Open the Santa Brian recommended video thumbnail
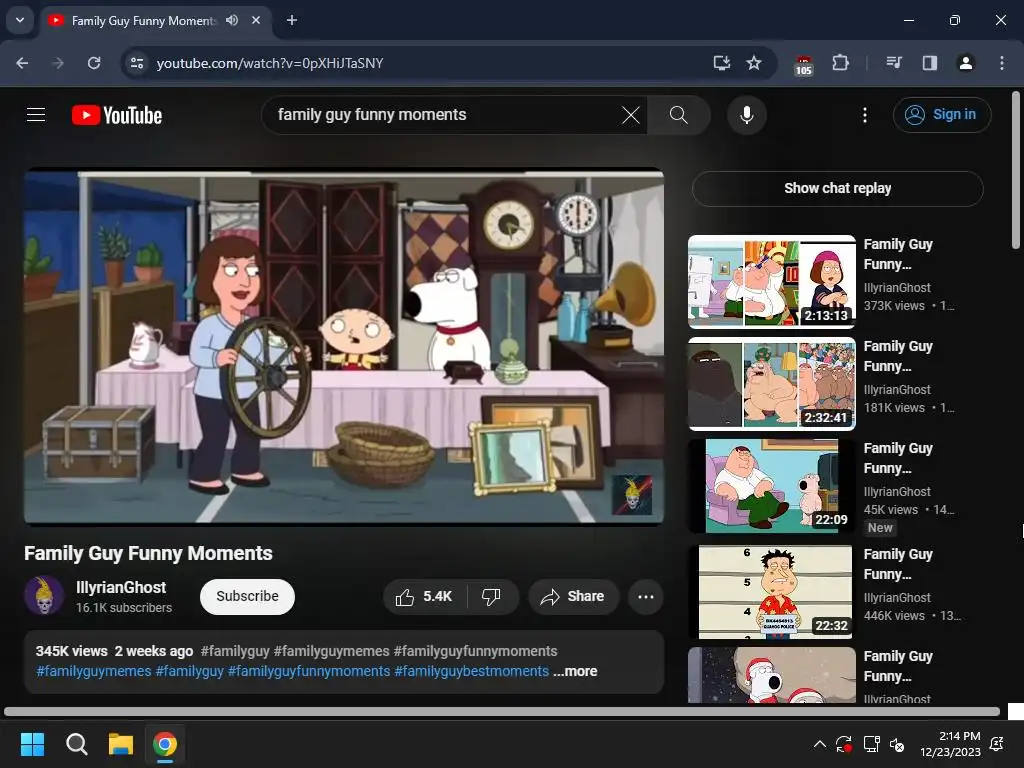1024x768 pixels. tap(772, 675)
